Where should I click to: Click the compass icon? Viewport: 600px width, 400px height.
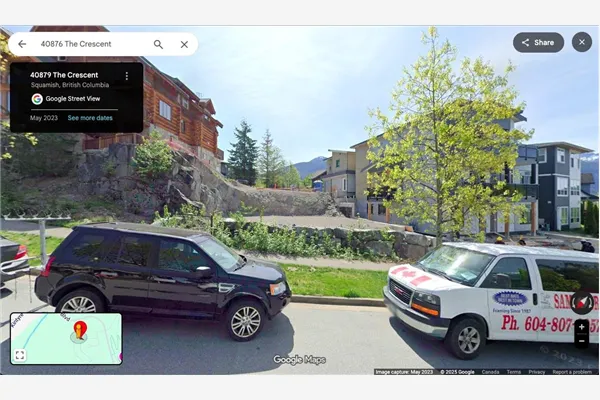[582, 303]
